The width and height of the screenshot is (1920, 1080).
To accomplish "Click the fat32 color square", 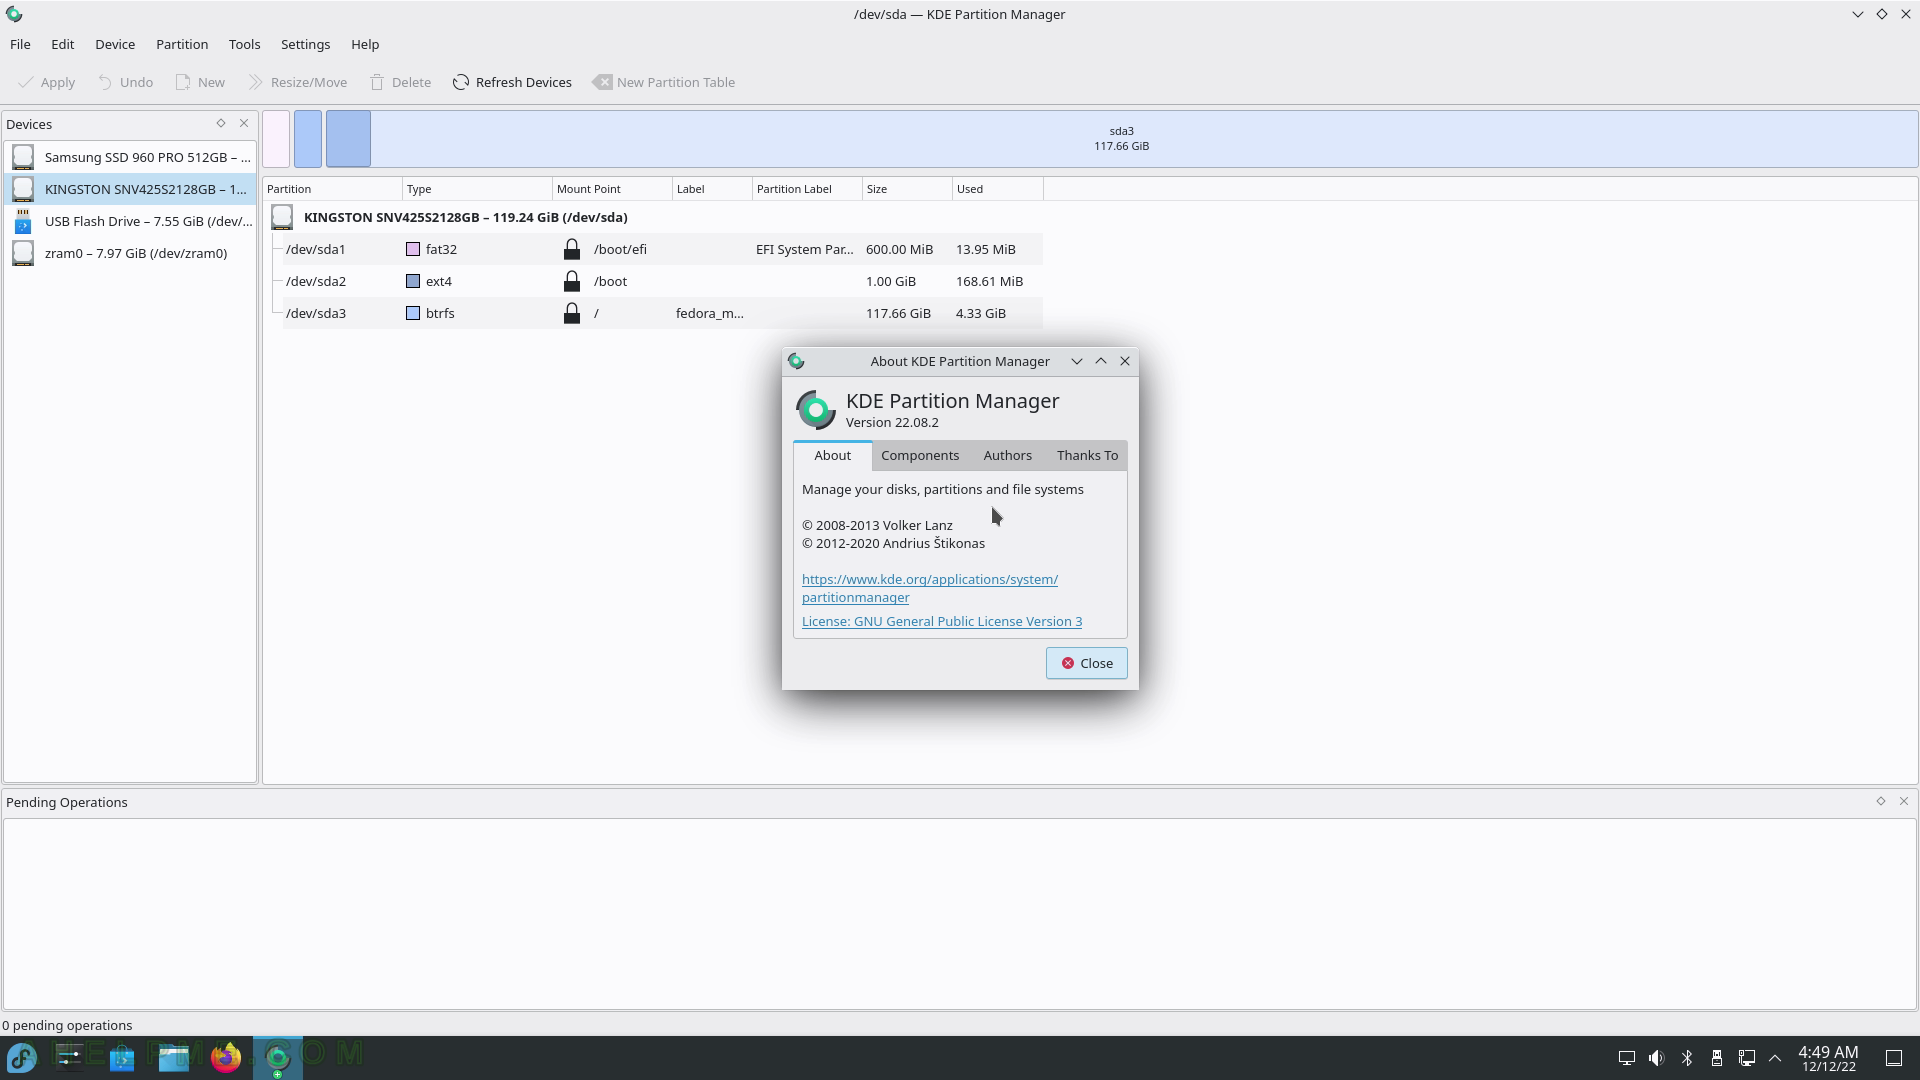I will [x=413, y=249].
